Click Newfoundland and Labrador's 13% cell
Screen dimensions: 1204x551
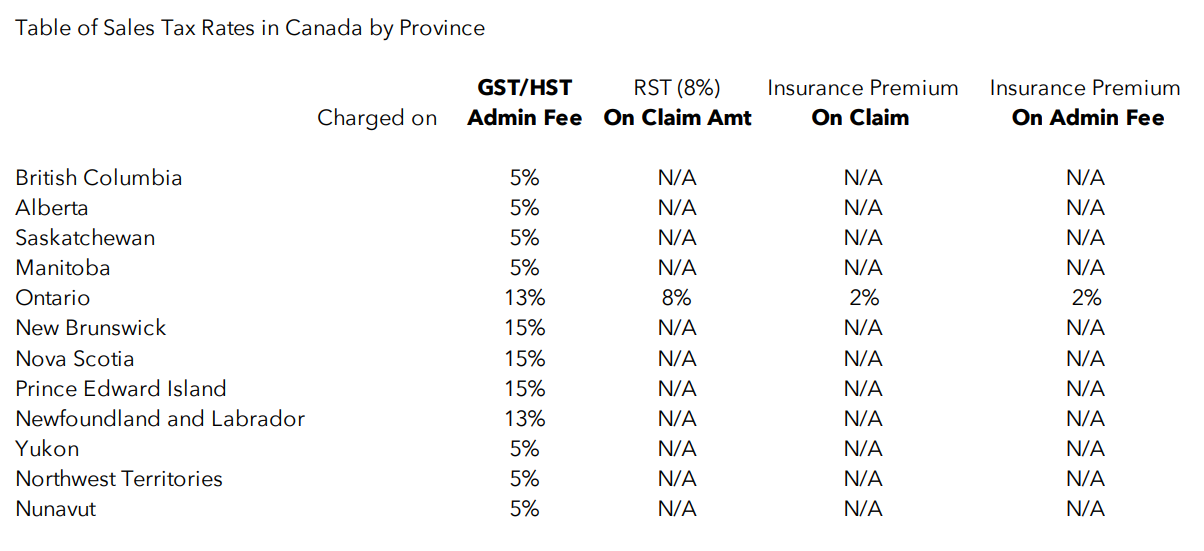pyautogui.click(x=525, y=418)
